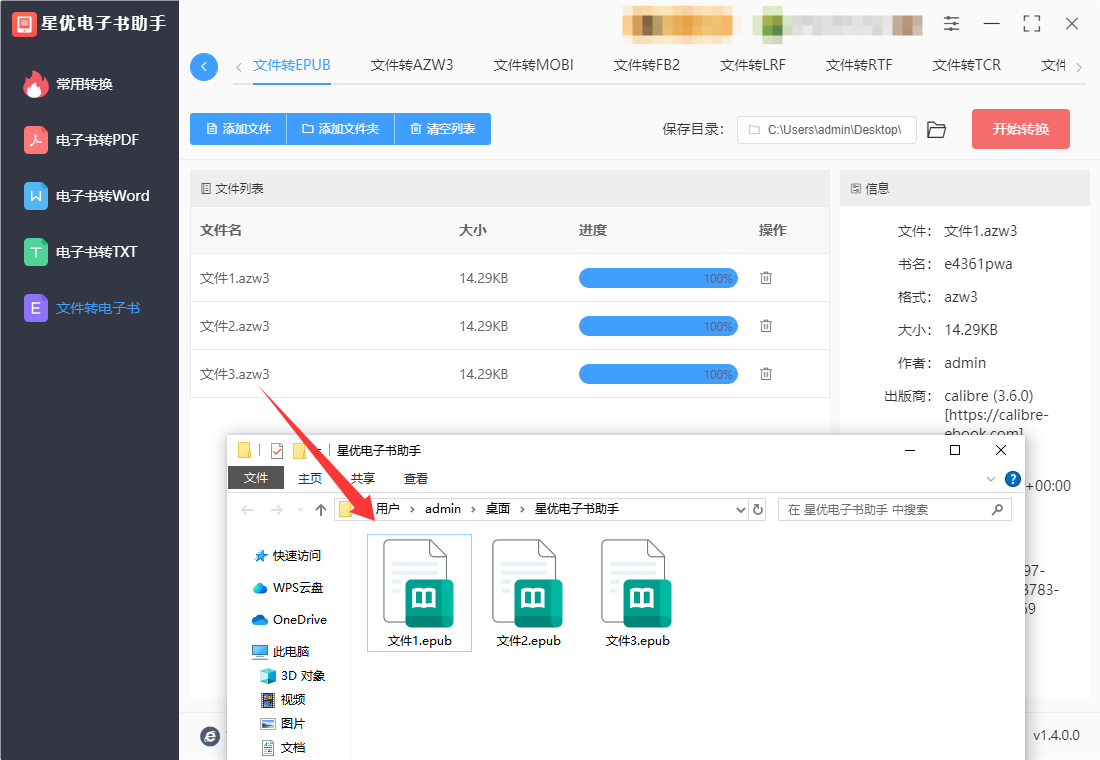Switch to the 文件转RTF tab
Viewport: 1100px width, 760px height.
pyautogui.click(x=859, y=65)
